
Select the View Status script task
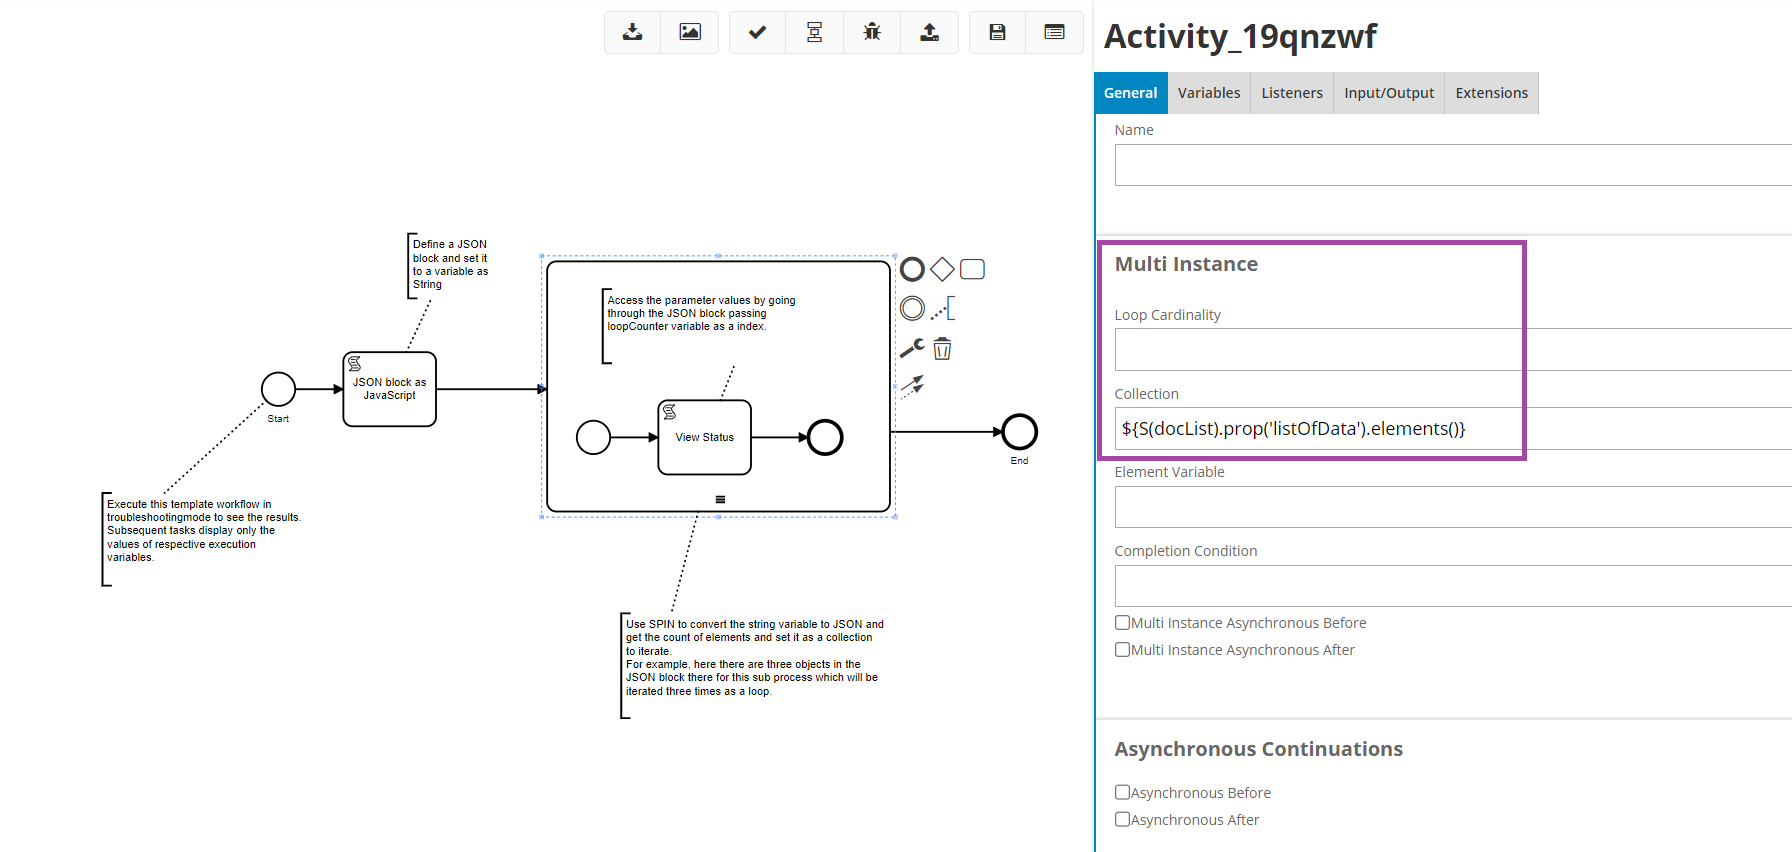tap(704, 437)
